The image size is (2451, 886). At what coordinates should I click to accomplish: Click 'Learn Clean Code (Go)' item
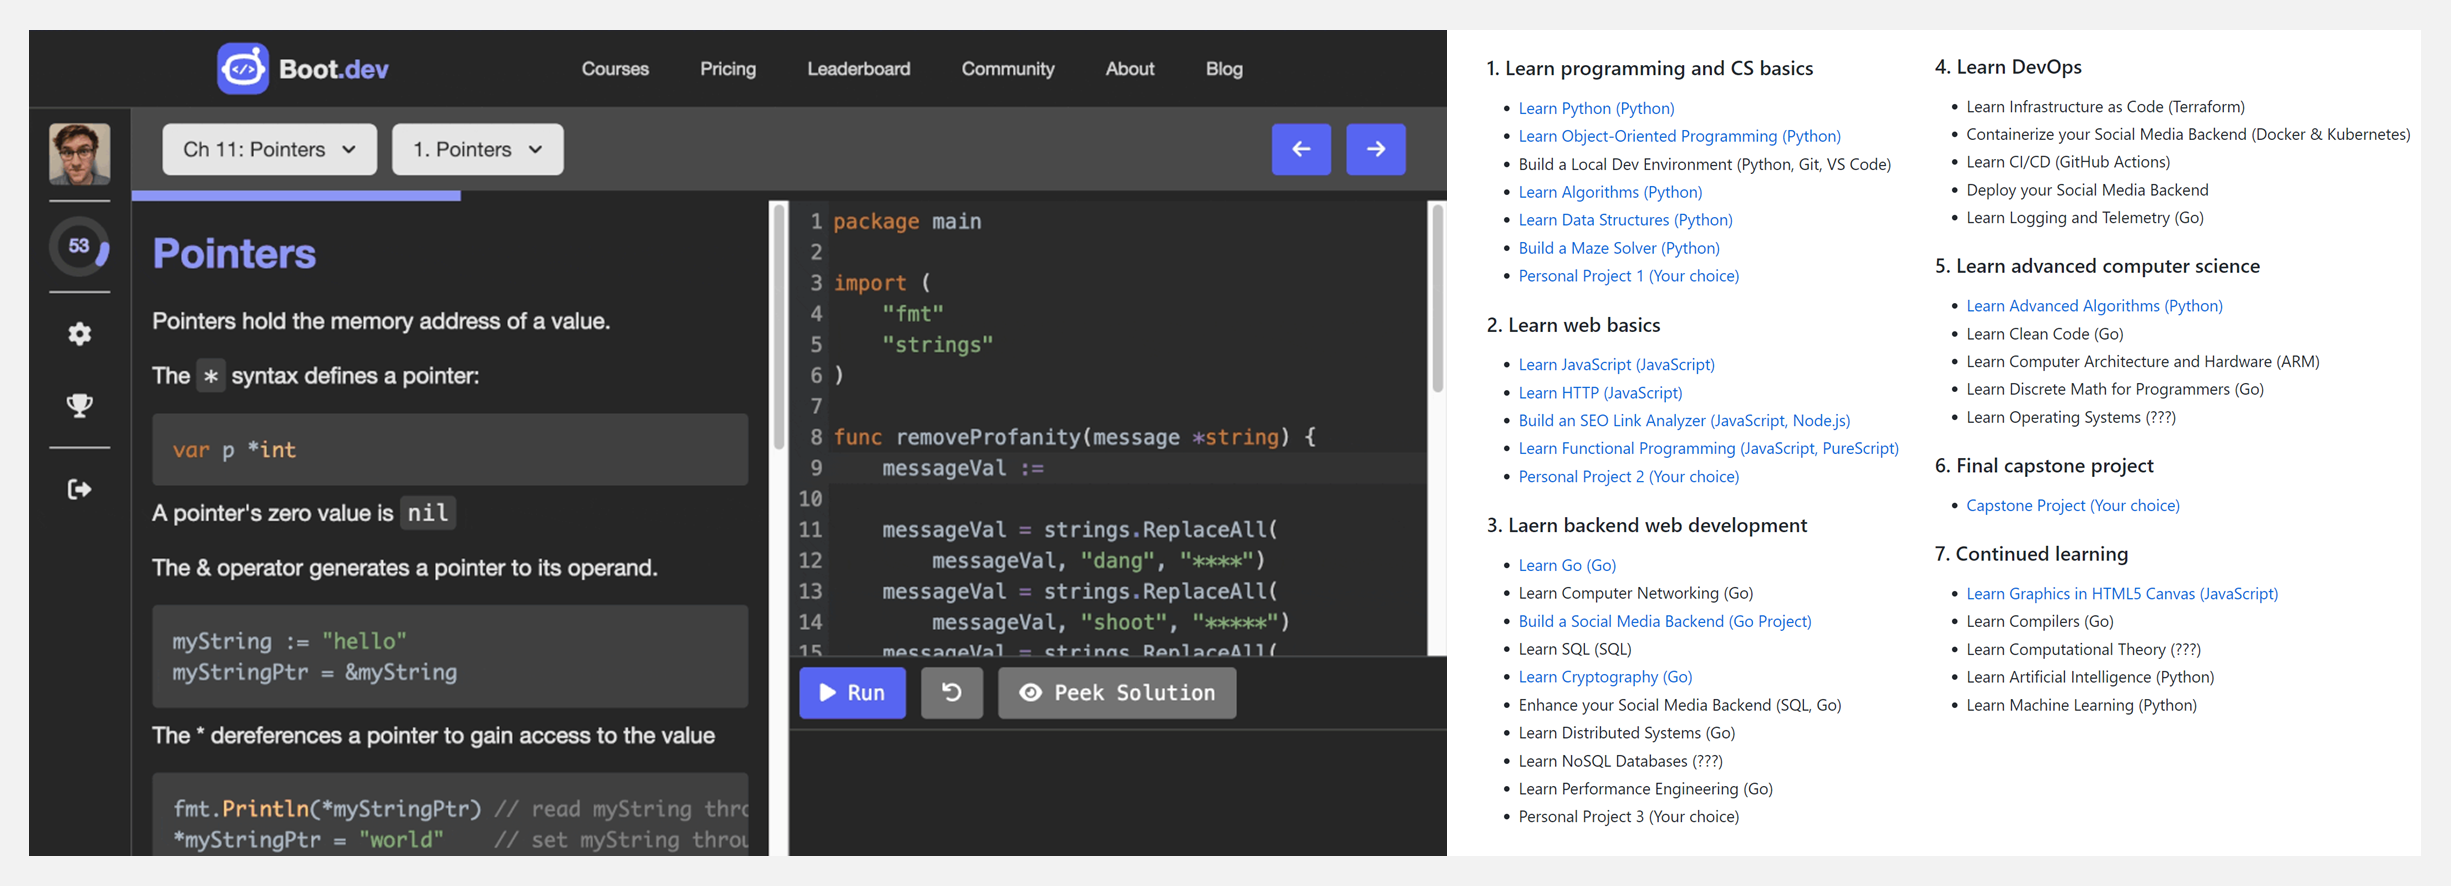click(x=2044, y=334)
